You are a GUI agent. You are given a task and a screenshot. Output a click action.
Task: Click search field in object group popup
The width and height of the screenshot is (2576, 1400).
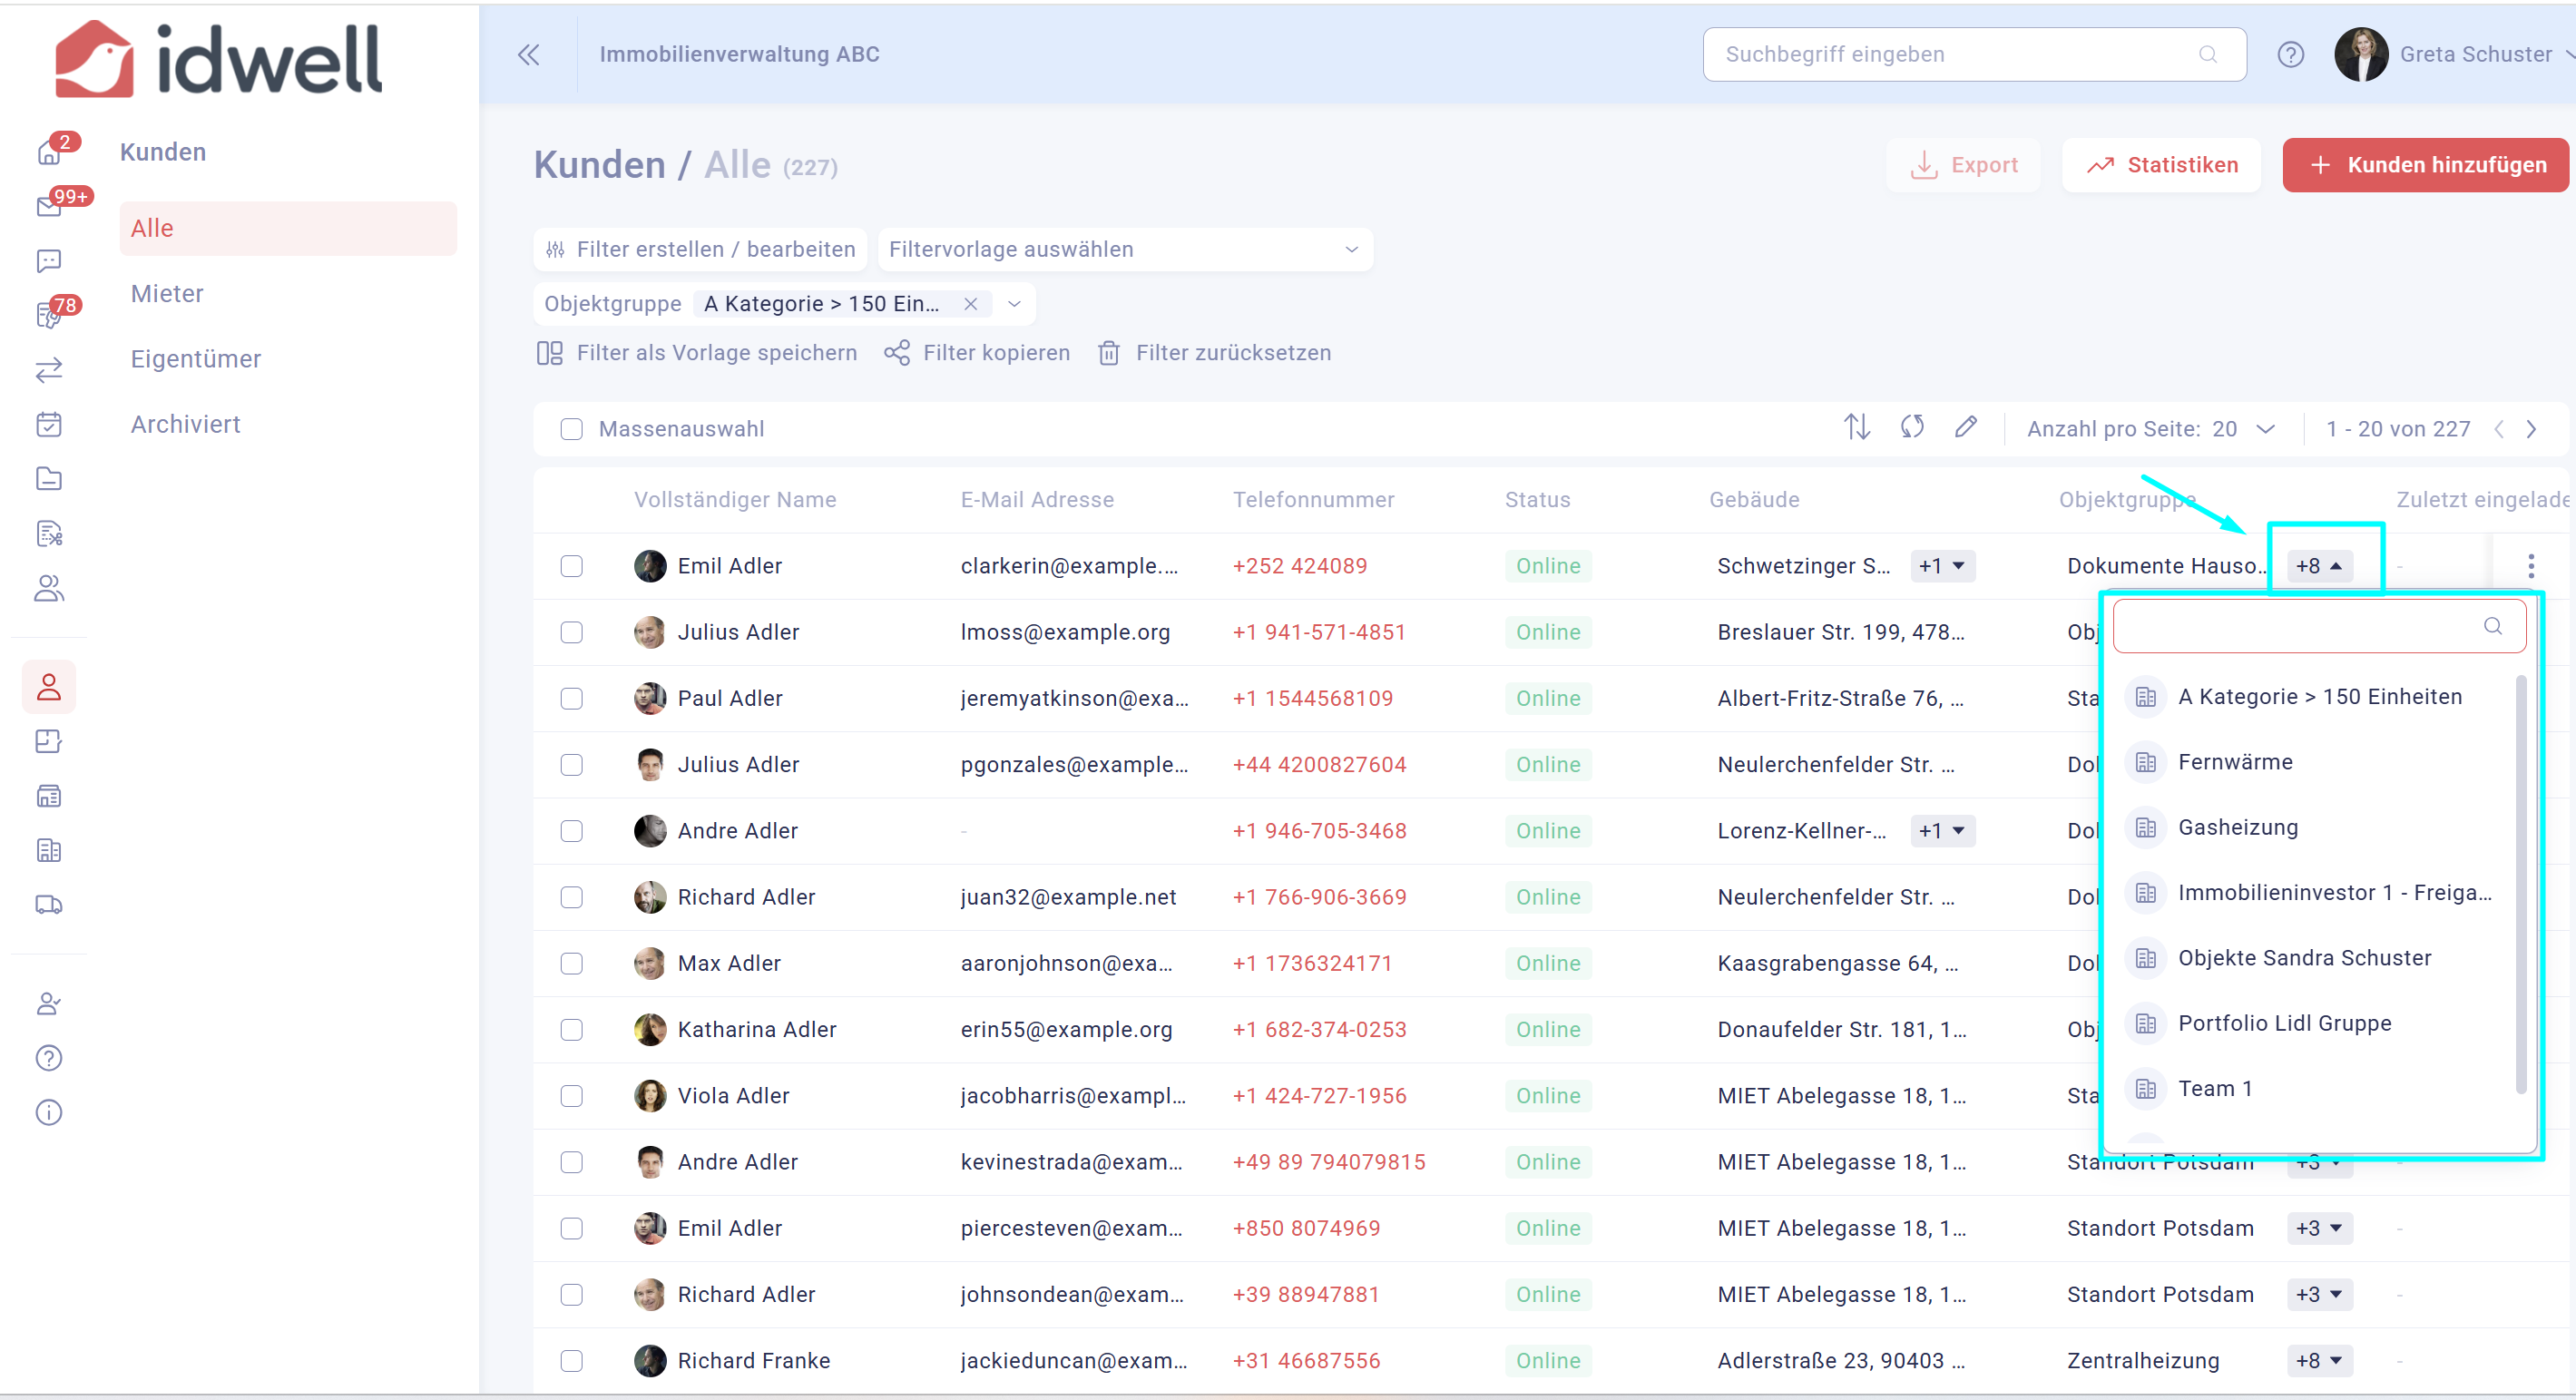pos(2319,626)
